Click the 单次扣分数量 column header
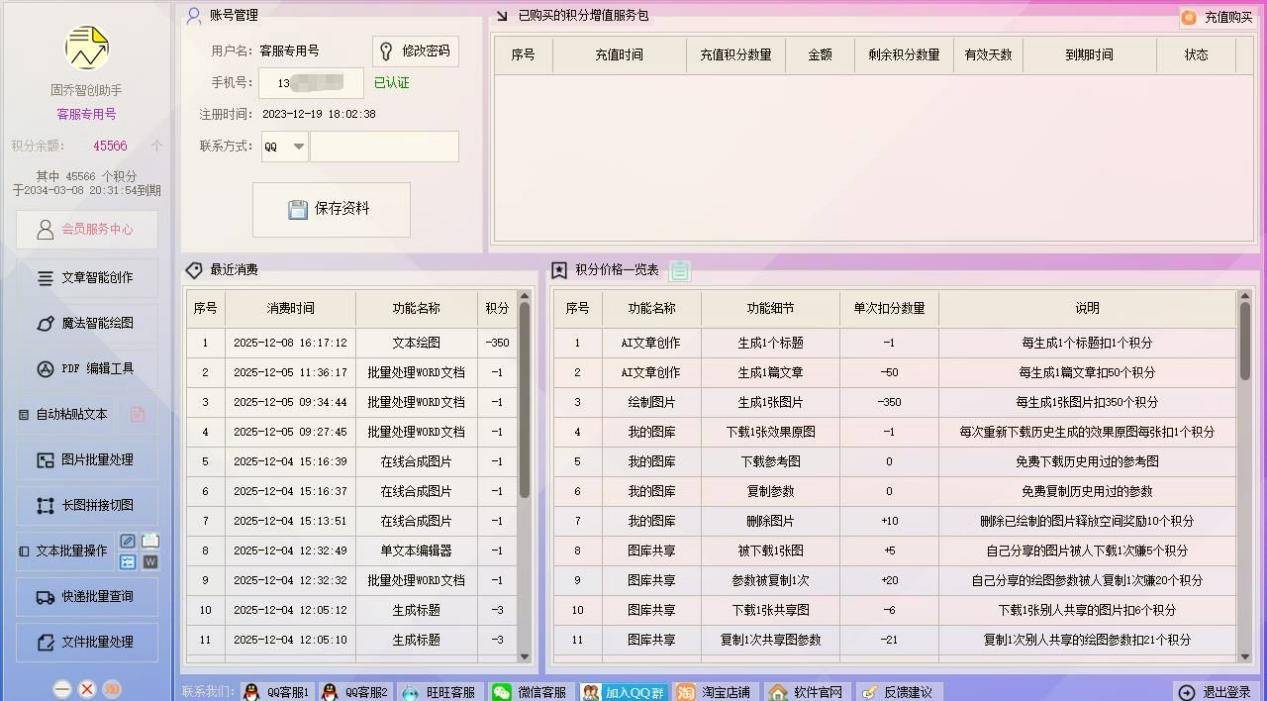Screen dimensions: 1267x701 point(888,308)
